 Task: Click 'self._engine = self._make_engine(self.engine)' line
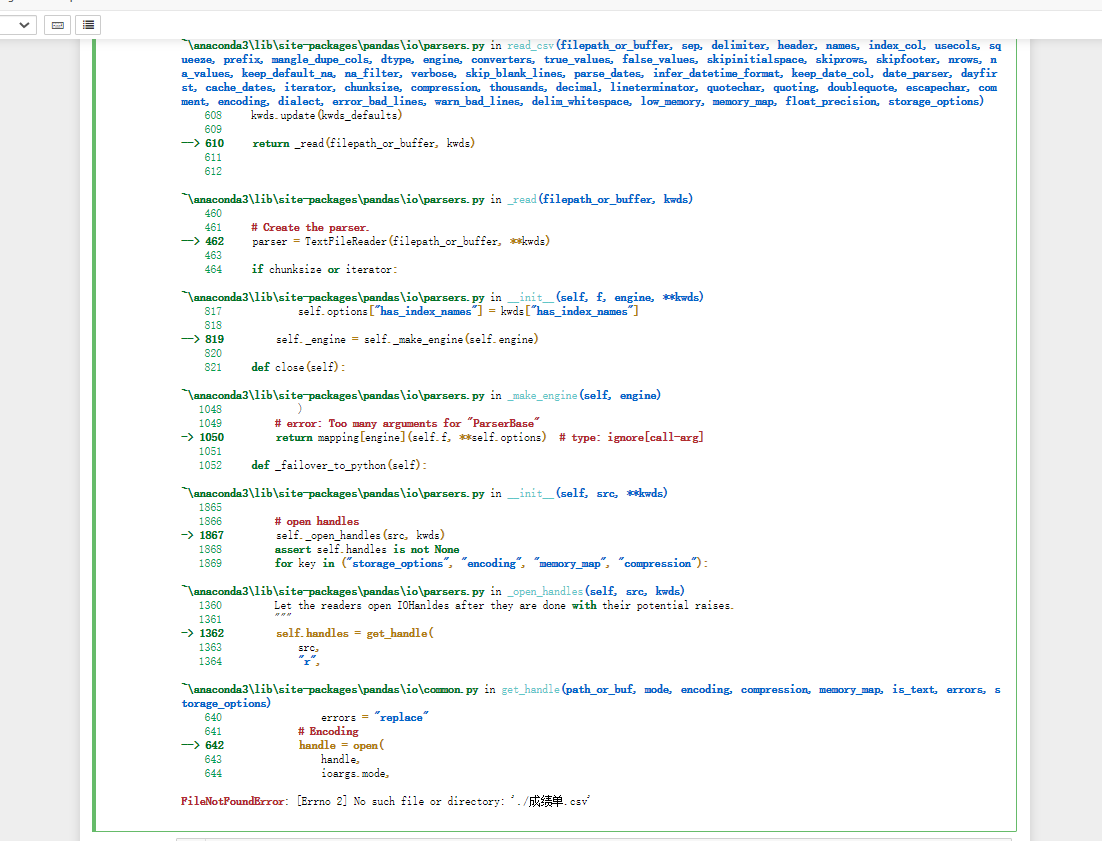pyautogui.click(x=407, y=339)
